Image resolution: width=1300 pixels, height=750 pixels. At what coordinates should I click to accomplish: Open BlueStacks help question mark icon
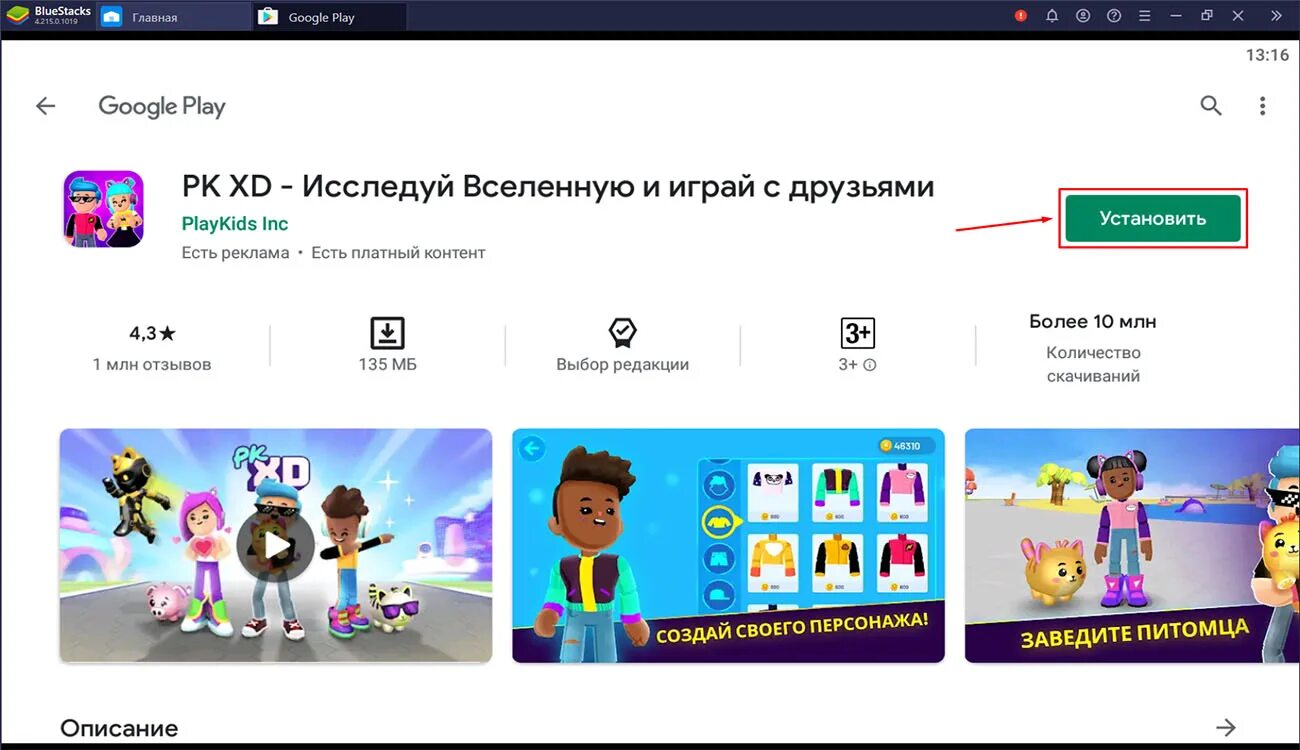coord(1114,16)
